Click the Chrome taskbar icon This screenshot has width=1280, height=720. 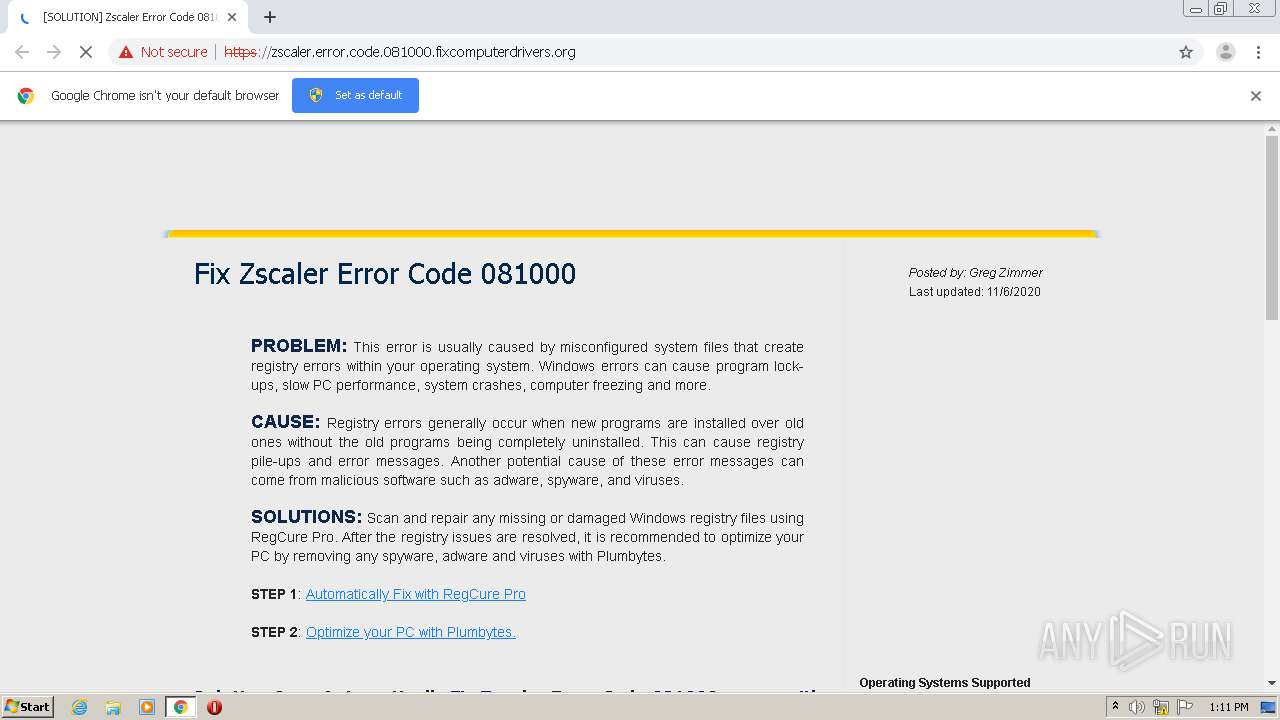[x=180, y=707]
